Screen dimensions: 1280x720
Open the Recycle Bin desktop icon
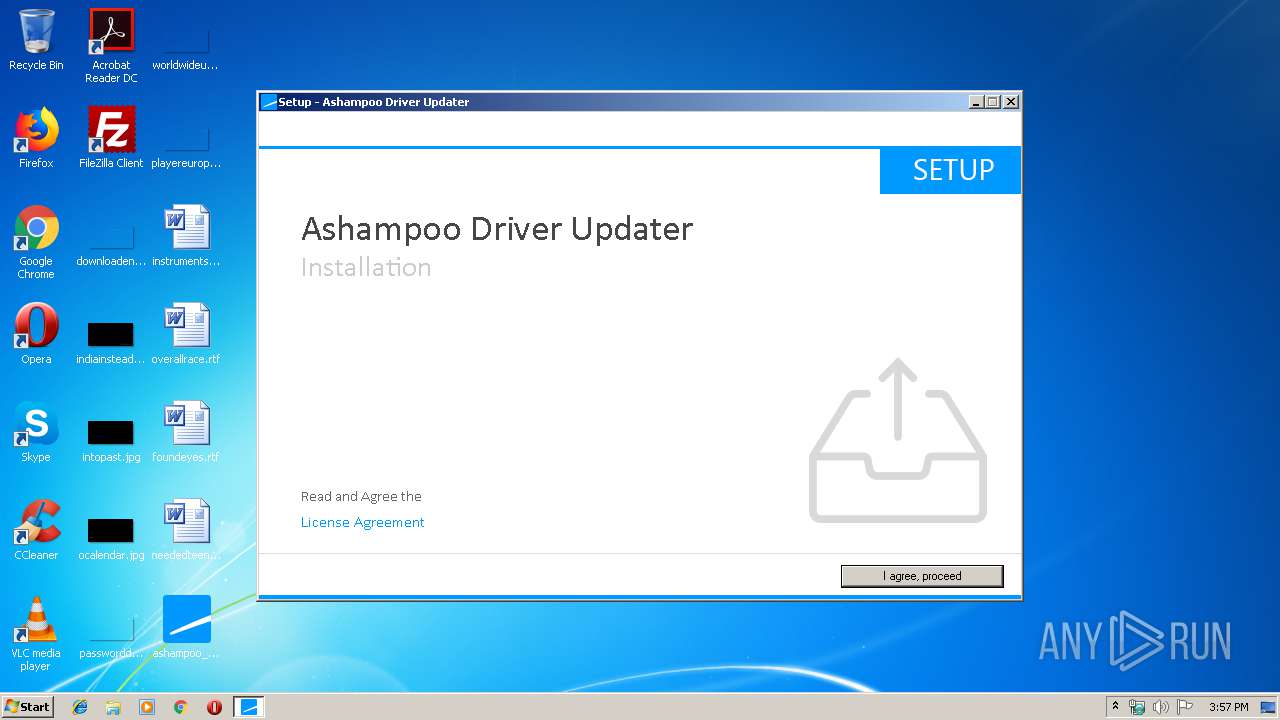click(x=36, y=41)
